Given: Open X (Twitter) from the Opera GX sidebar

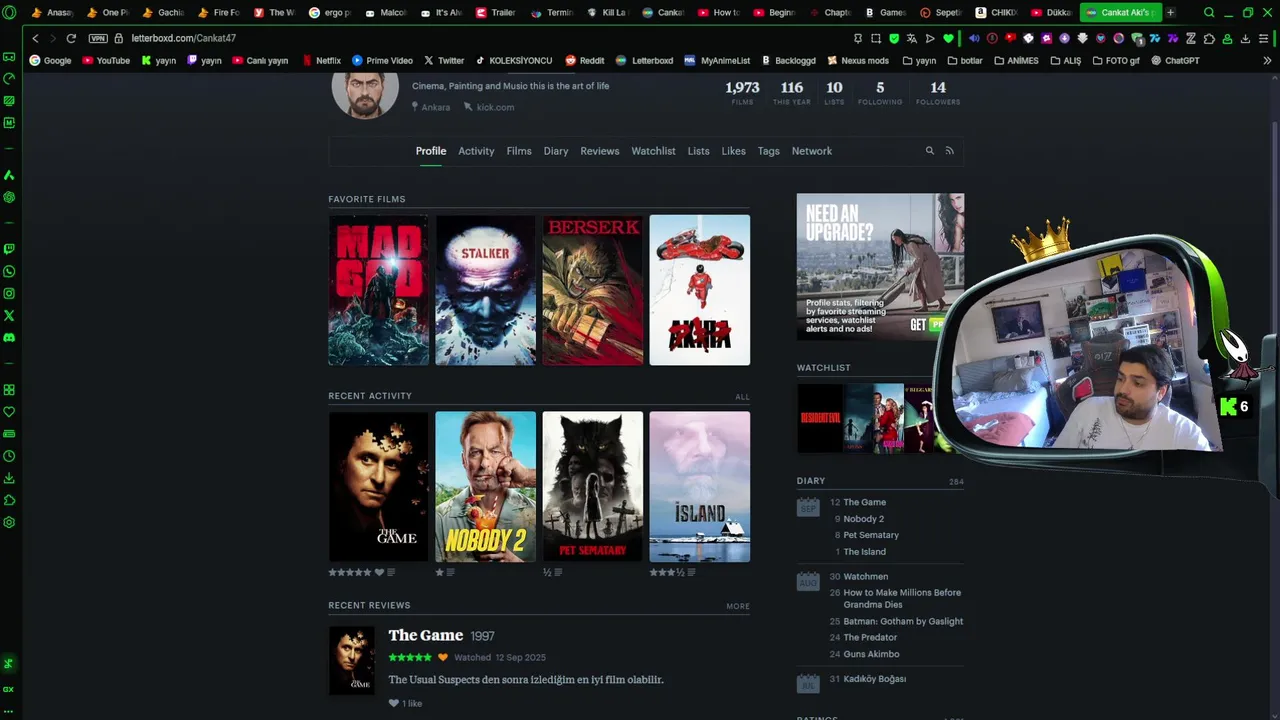Looking at the screenshot, I should point(9,315).
